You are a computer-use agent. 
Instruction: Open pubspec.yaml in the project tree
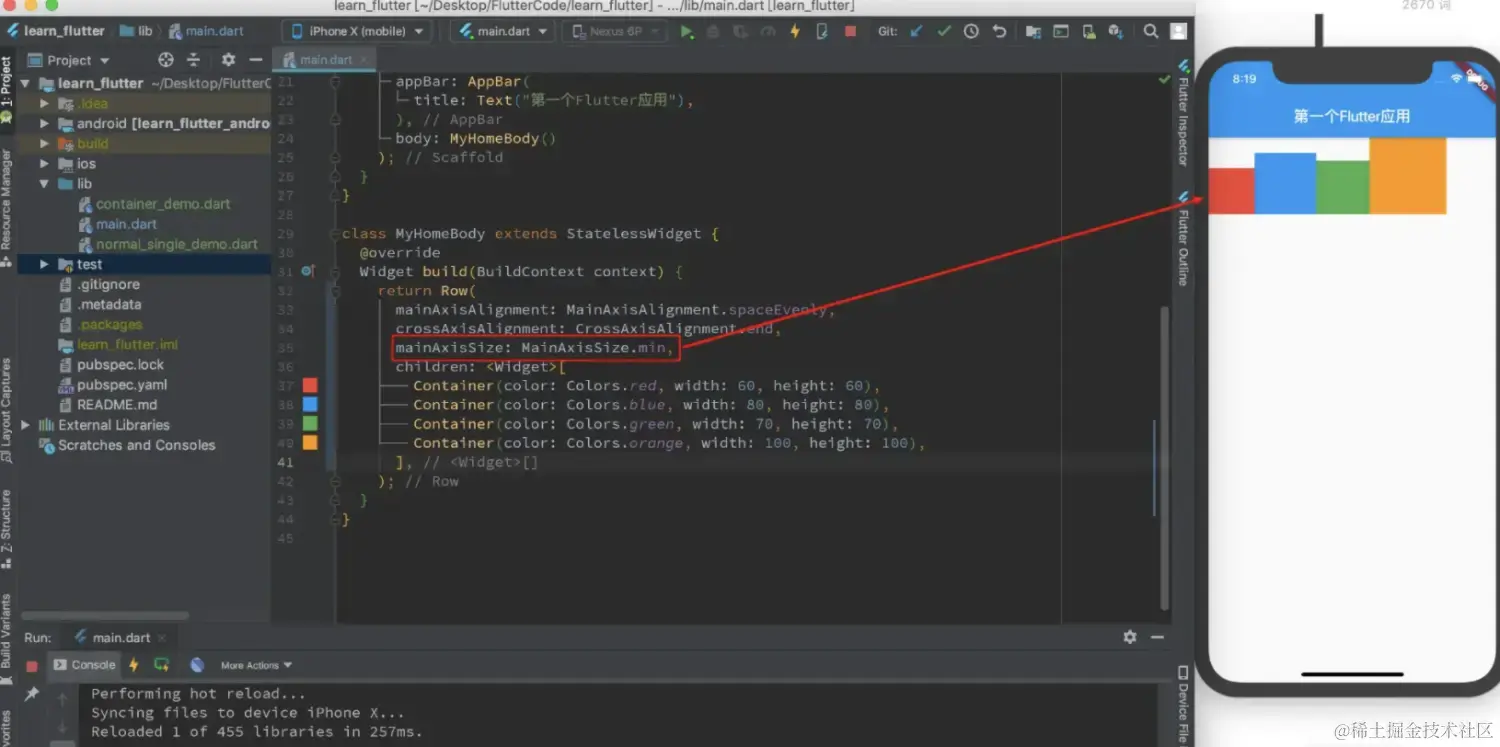[122, 385]
